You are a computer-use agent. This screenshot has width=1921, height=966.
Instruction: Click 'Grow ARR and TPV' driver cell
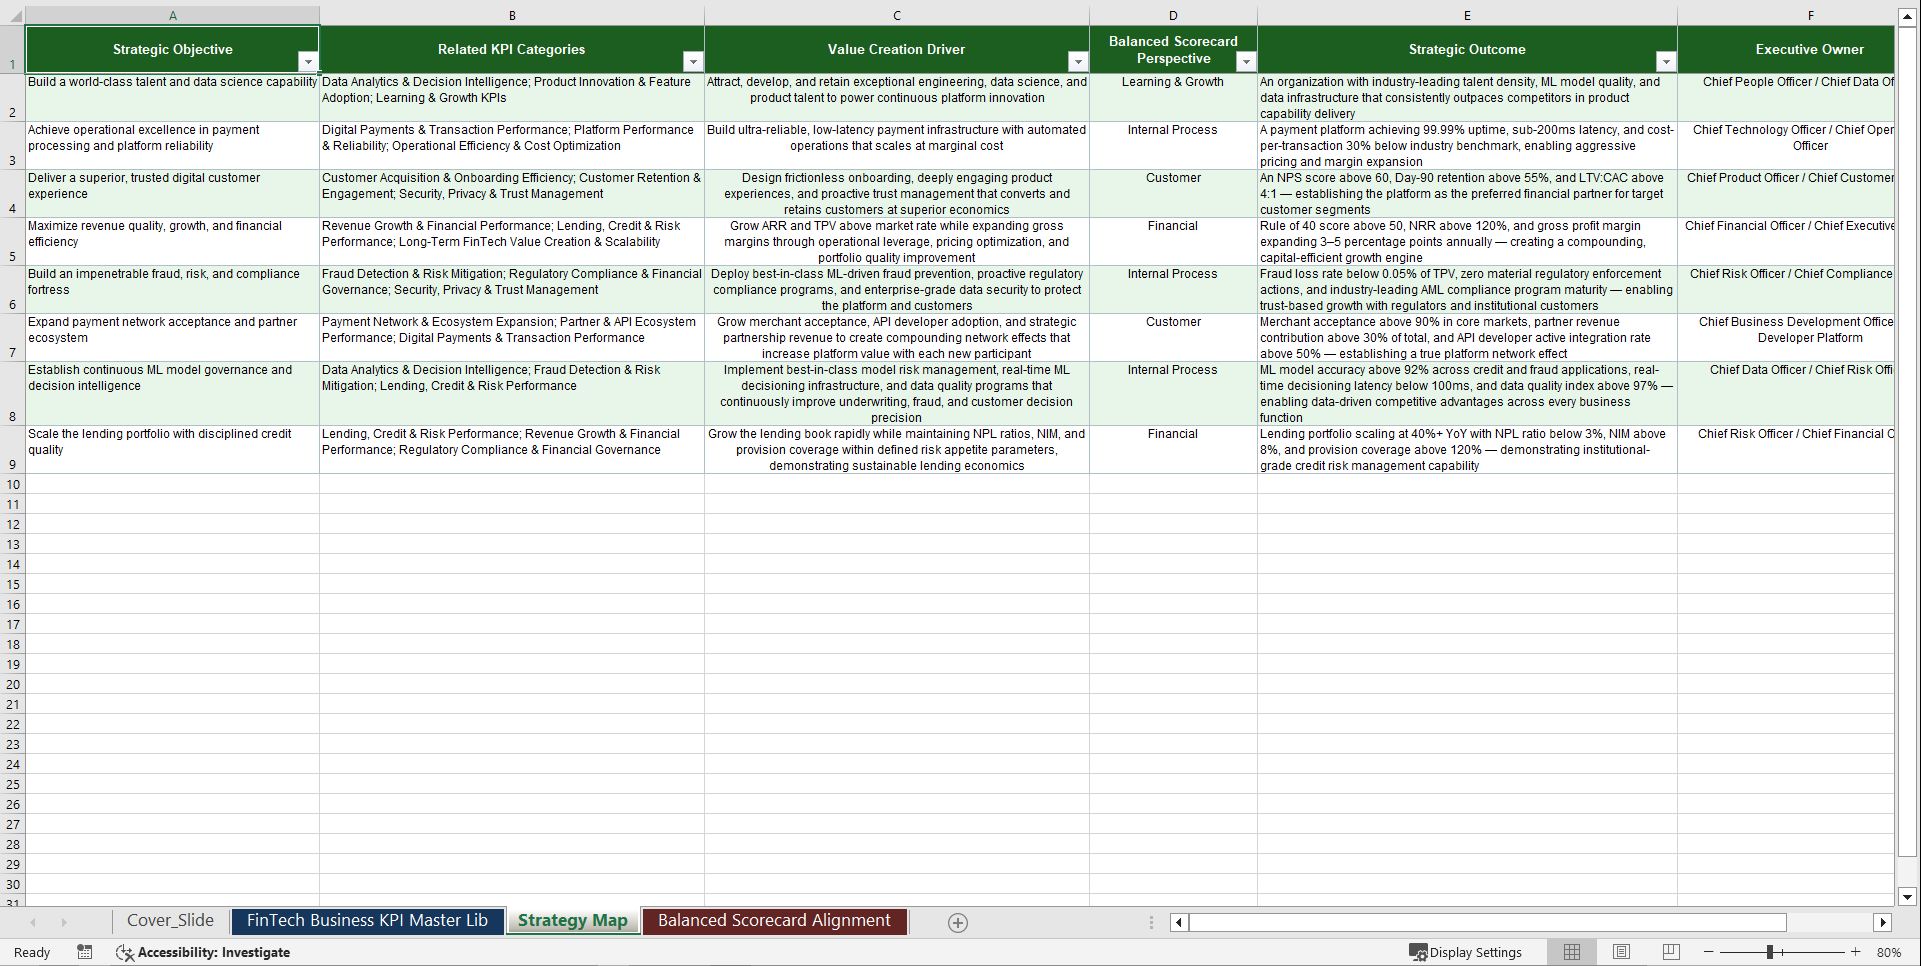pyautogui.click(x=897, y=242)
